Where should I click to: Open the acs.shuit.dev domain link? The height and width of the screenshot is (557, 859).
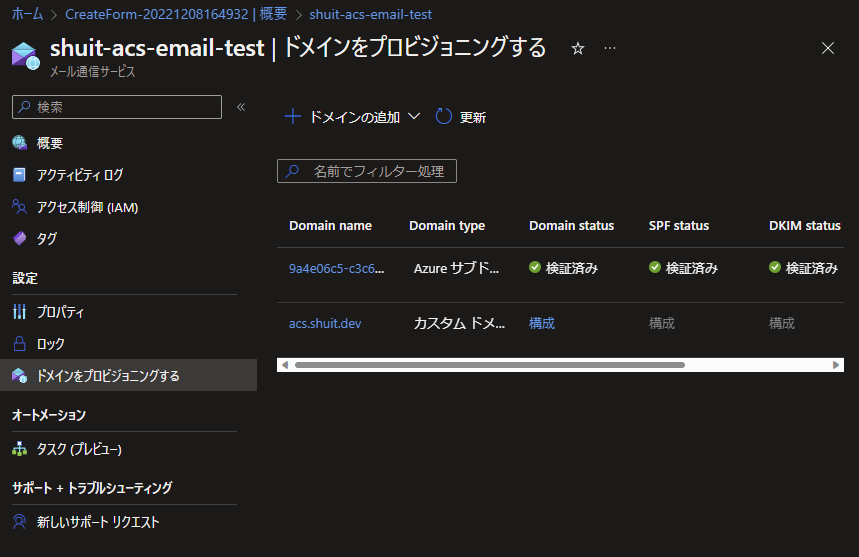tap(325, 324)
